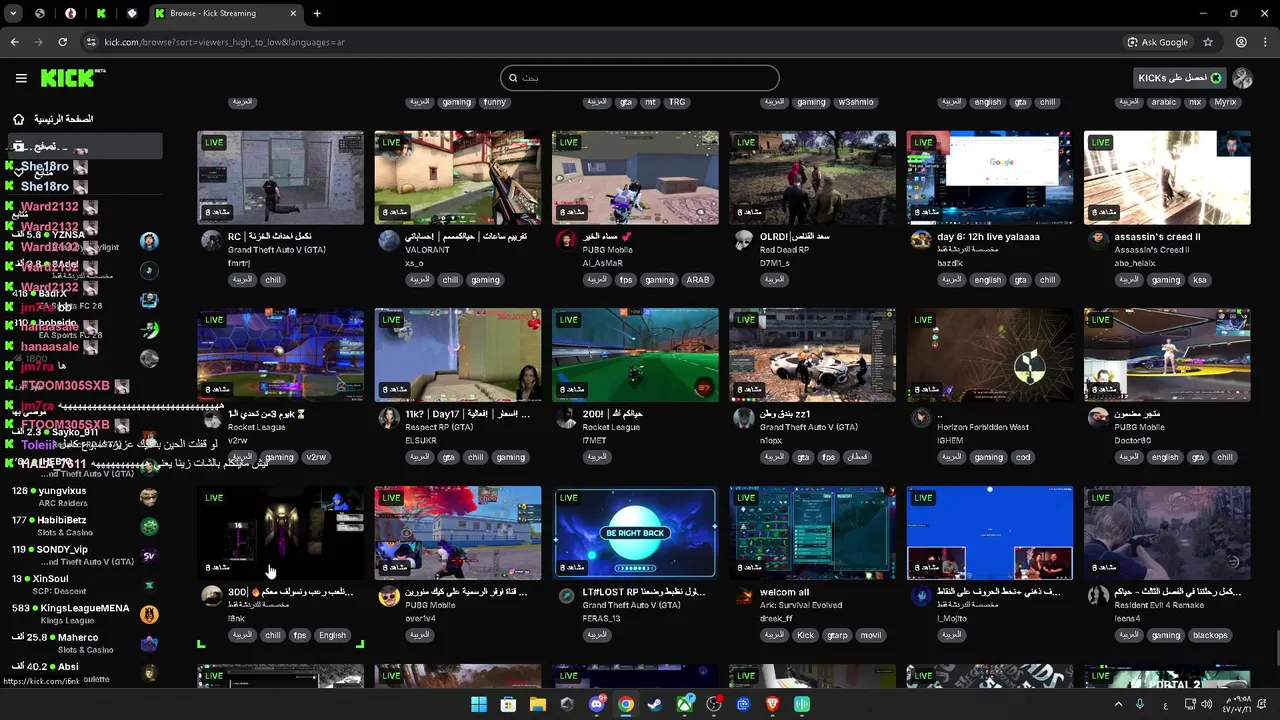
Task: Focus the Kick search input field
Action: tap(640, 78)
